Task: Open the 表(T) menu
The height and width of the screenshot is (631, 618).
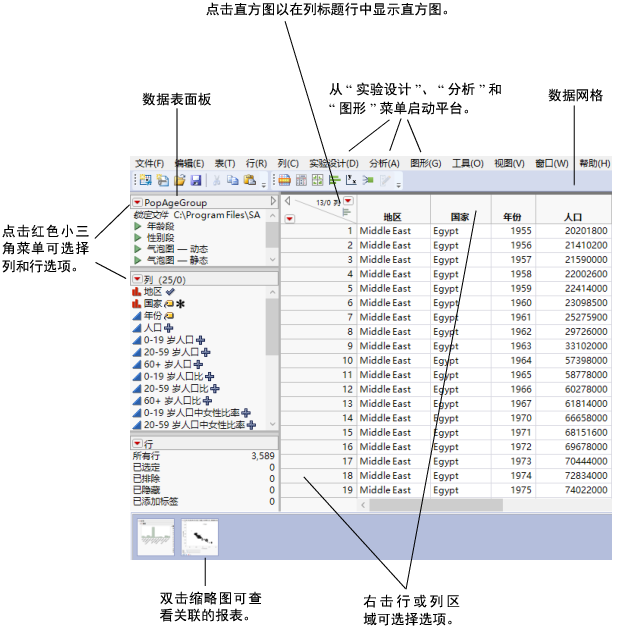Action: pyautogui.click(x=225, y=163)
